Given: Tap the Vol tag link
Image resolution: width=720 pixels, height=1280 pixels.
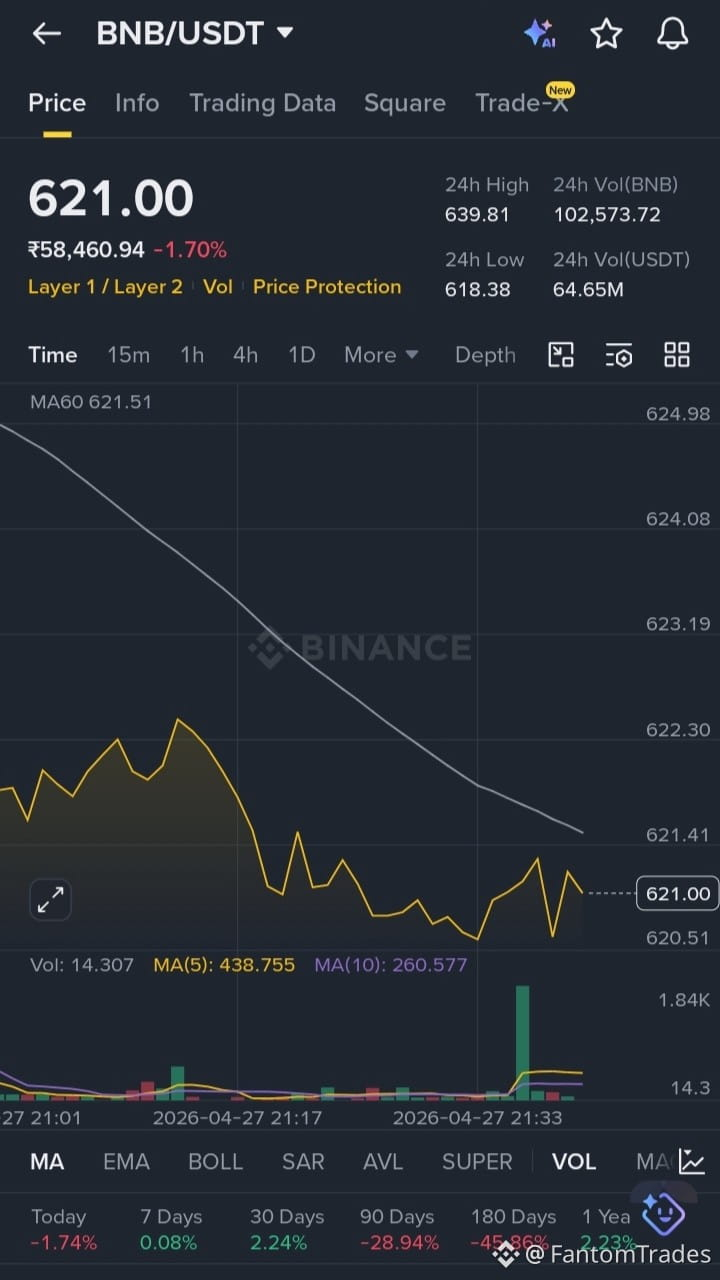Looking at the screenshot, I should pyautogui.click(x=218, y=287).
